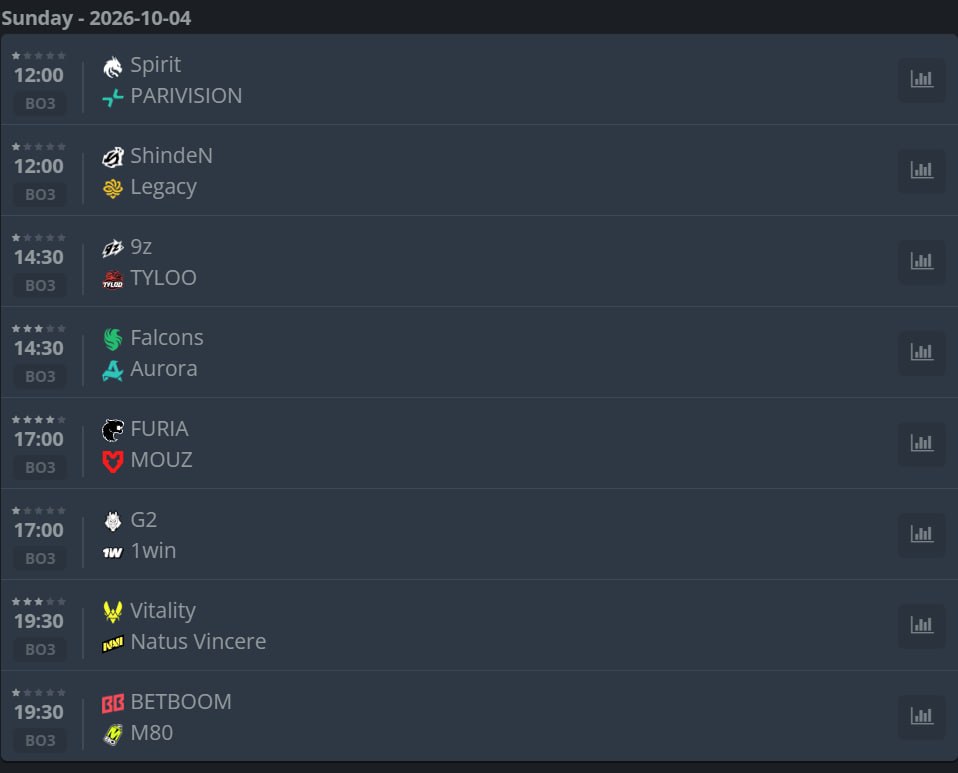958x773 pixels.
Task: Click the TYLOO team logo
Action: [112, 279]
